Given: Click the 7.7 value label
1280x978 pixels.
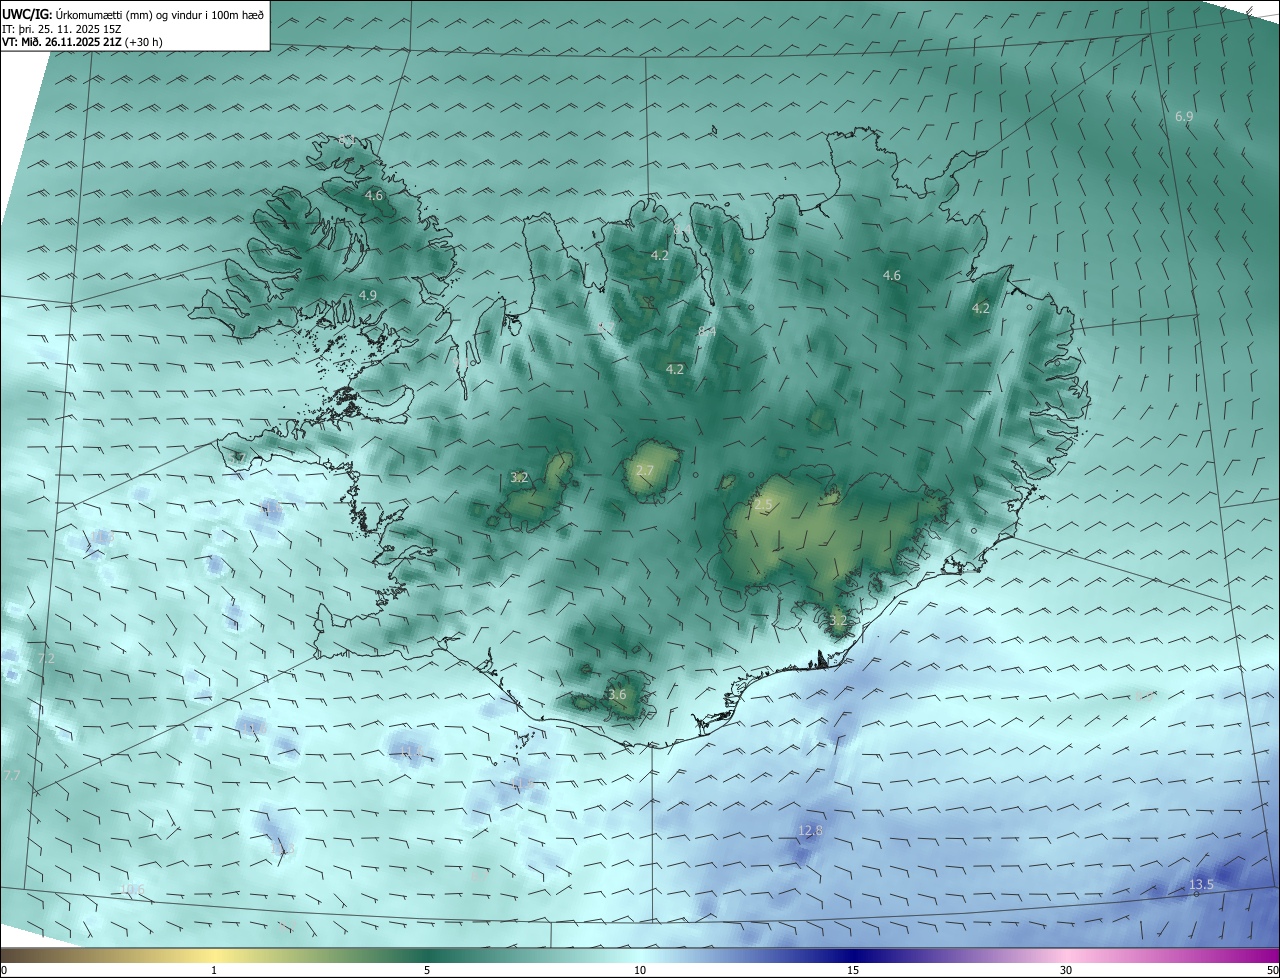Looking at the screenshot, I should point(11,775).
